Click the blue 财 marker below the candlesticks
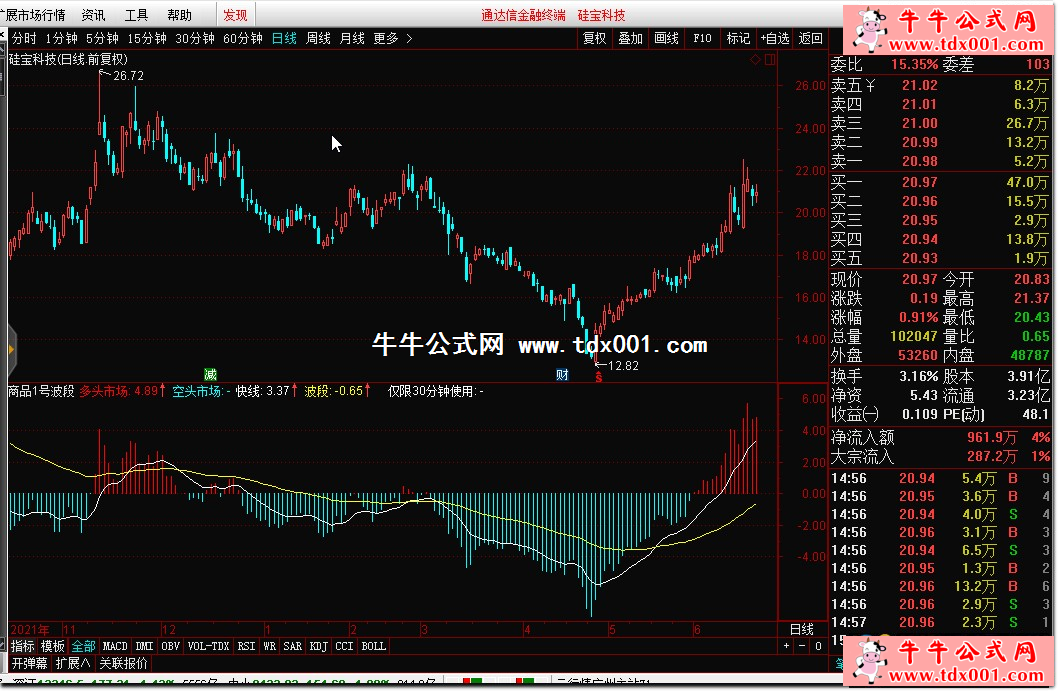The image size is (1059, 691). click(x=563, y=375)
